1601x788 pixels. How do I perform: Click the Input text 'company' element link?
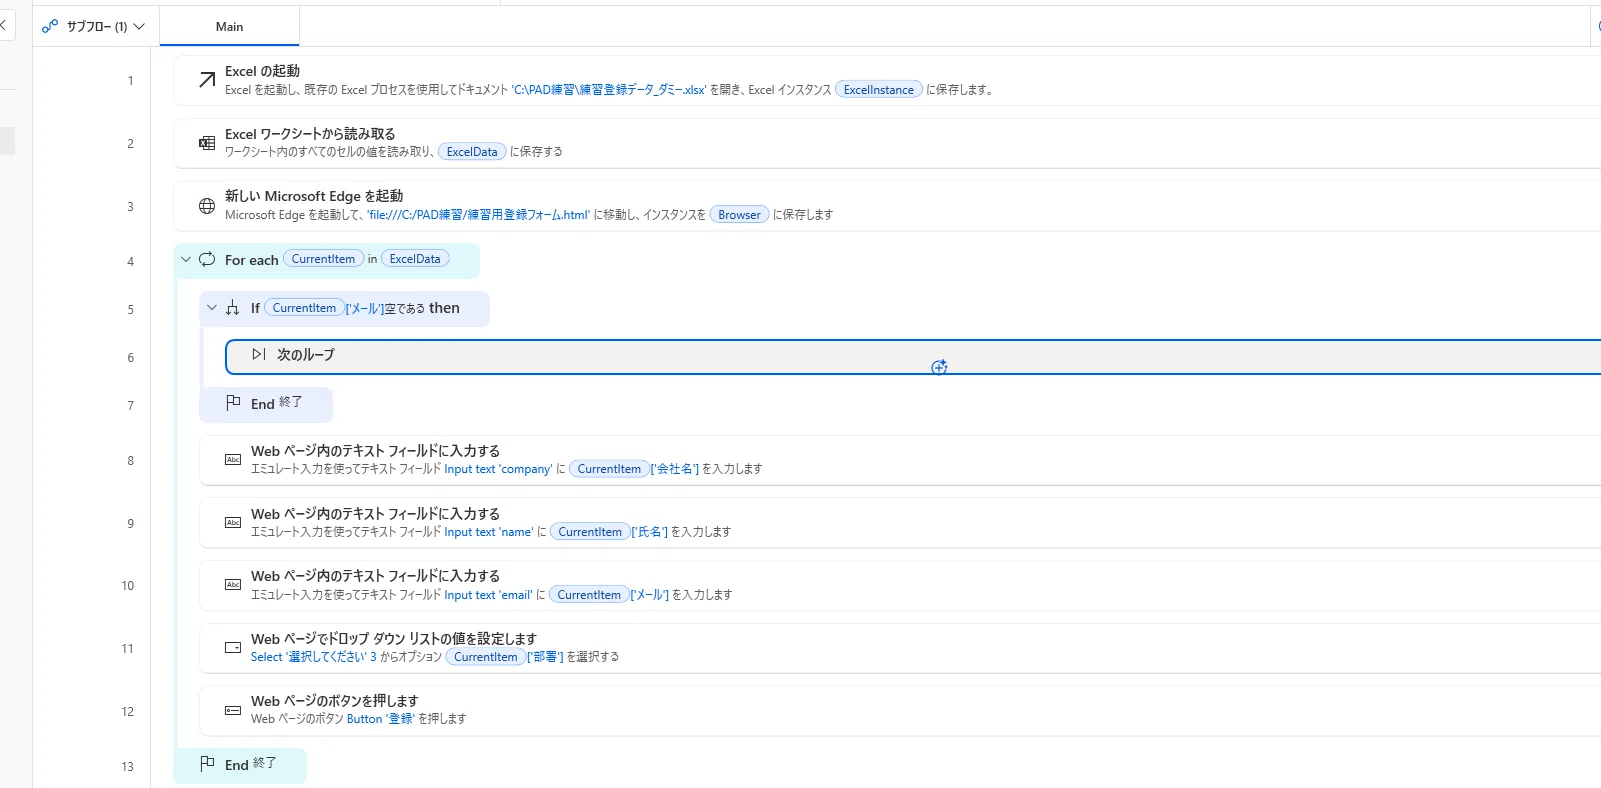(x=498, y=469)
